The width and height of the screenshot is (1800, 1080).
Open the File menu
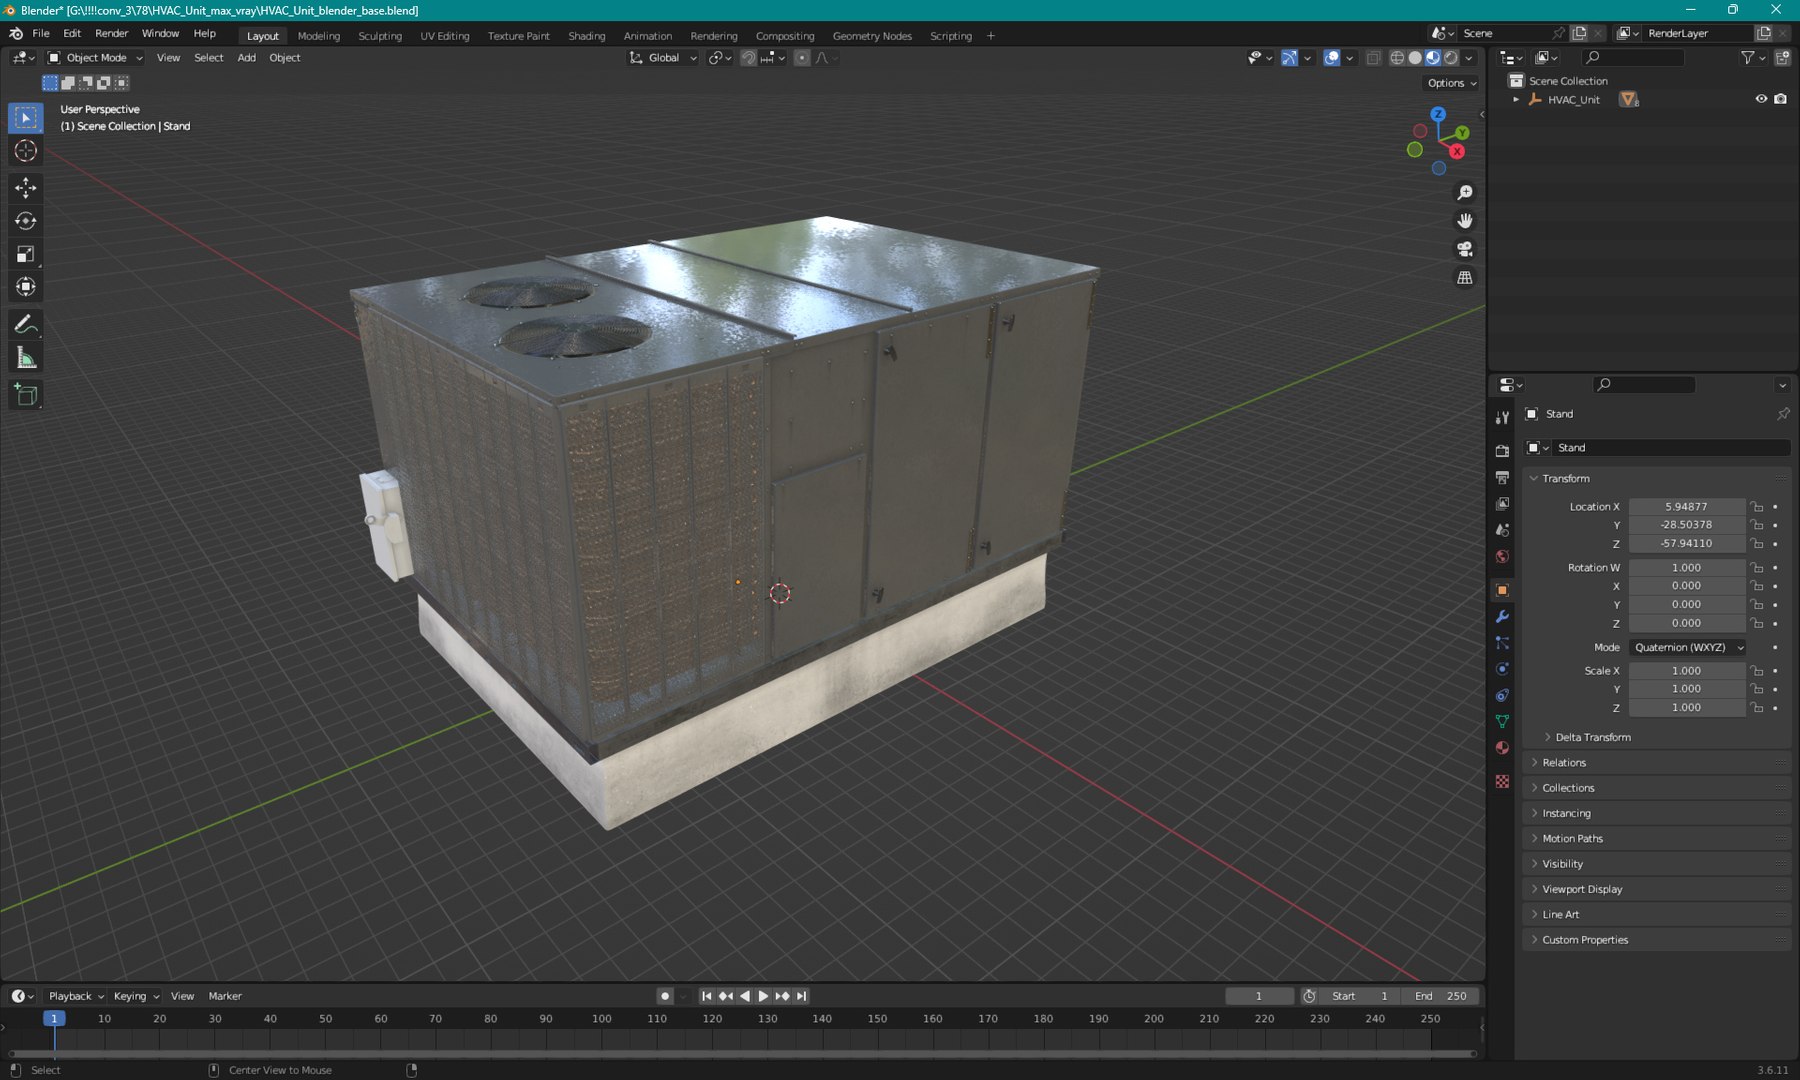[41, 33]
